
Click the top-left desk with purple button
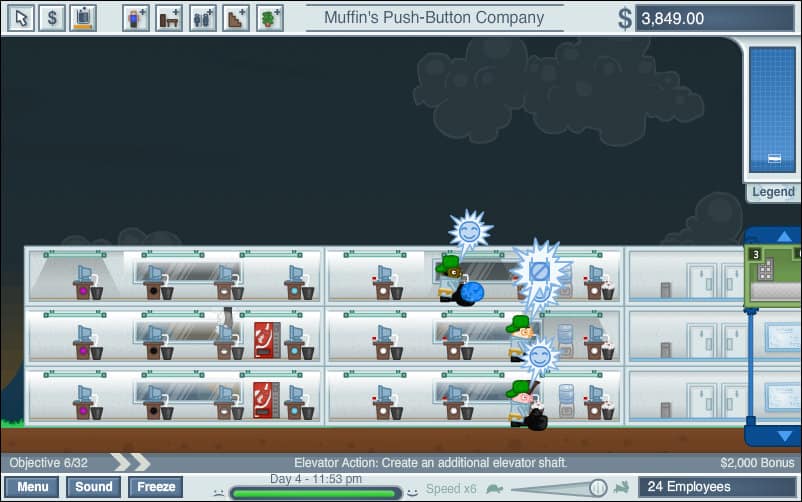pos(87,283)
